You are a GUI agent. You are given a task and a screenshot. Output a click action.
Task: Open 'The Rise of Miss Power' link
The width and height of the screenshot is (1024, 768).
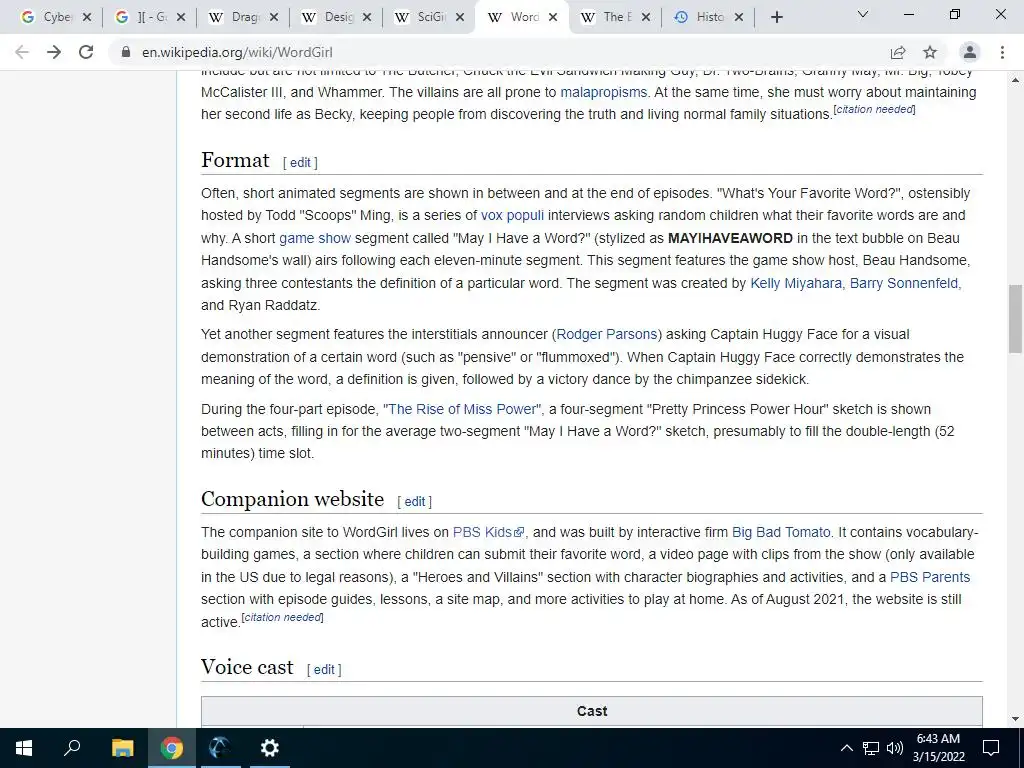(x=462, y=409)
